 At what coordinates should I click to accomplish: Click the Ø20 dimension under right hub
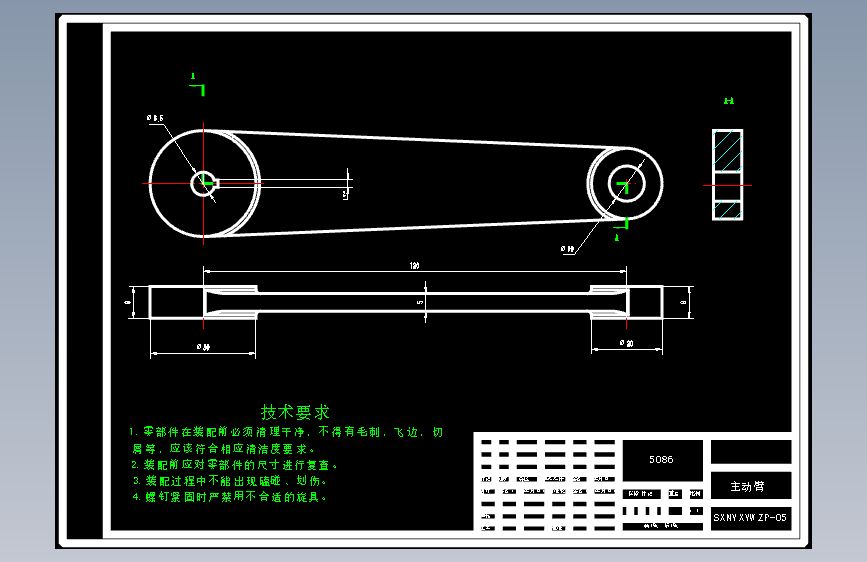pos(626,343)
